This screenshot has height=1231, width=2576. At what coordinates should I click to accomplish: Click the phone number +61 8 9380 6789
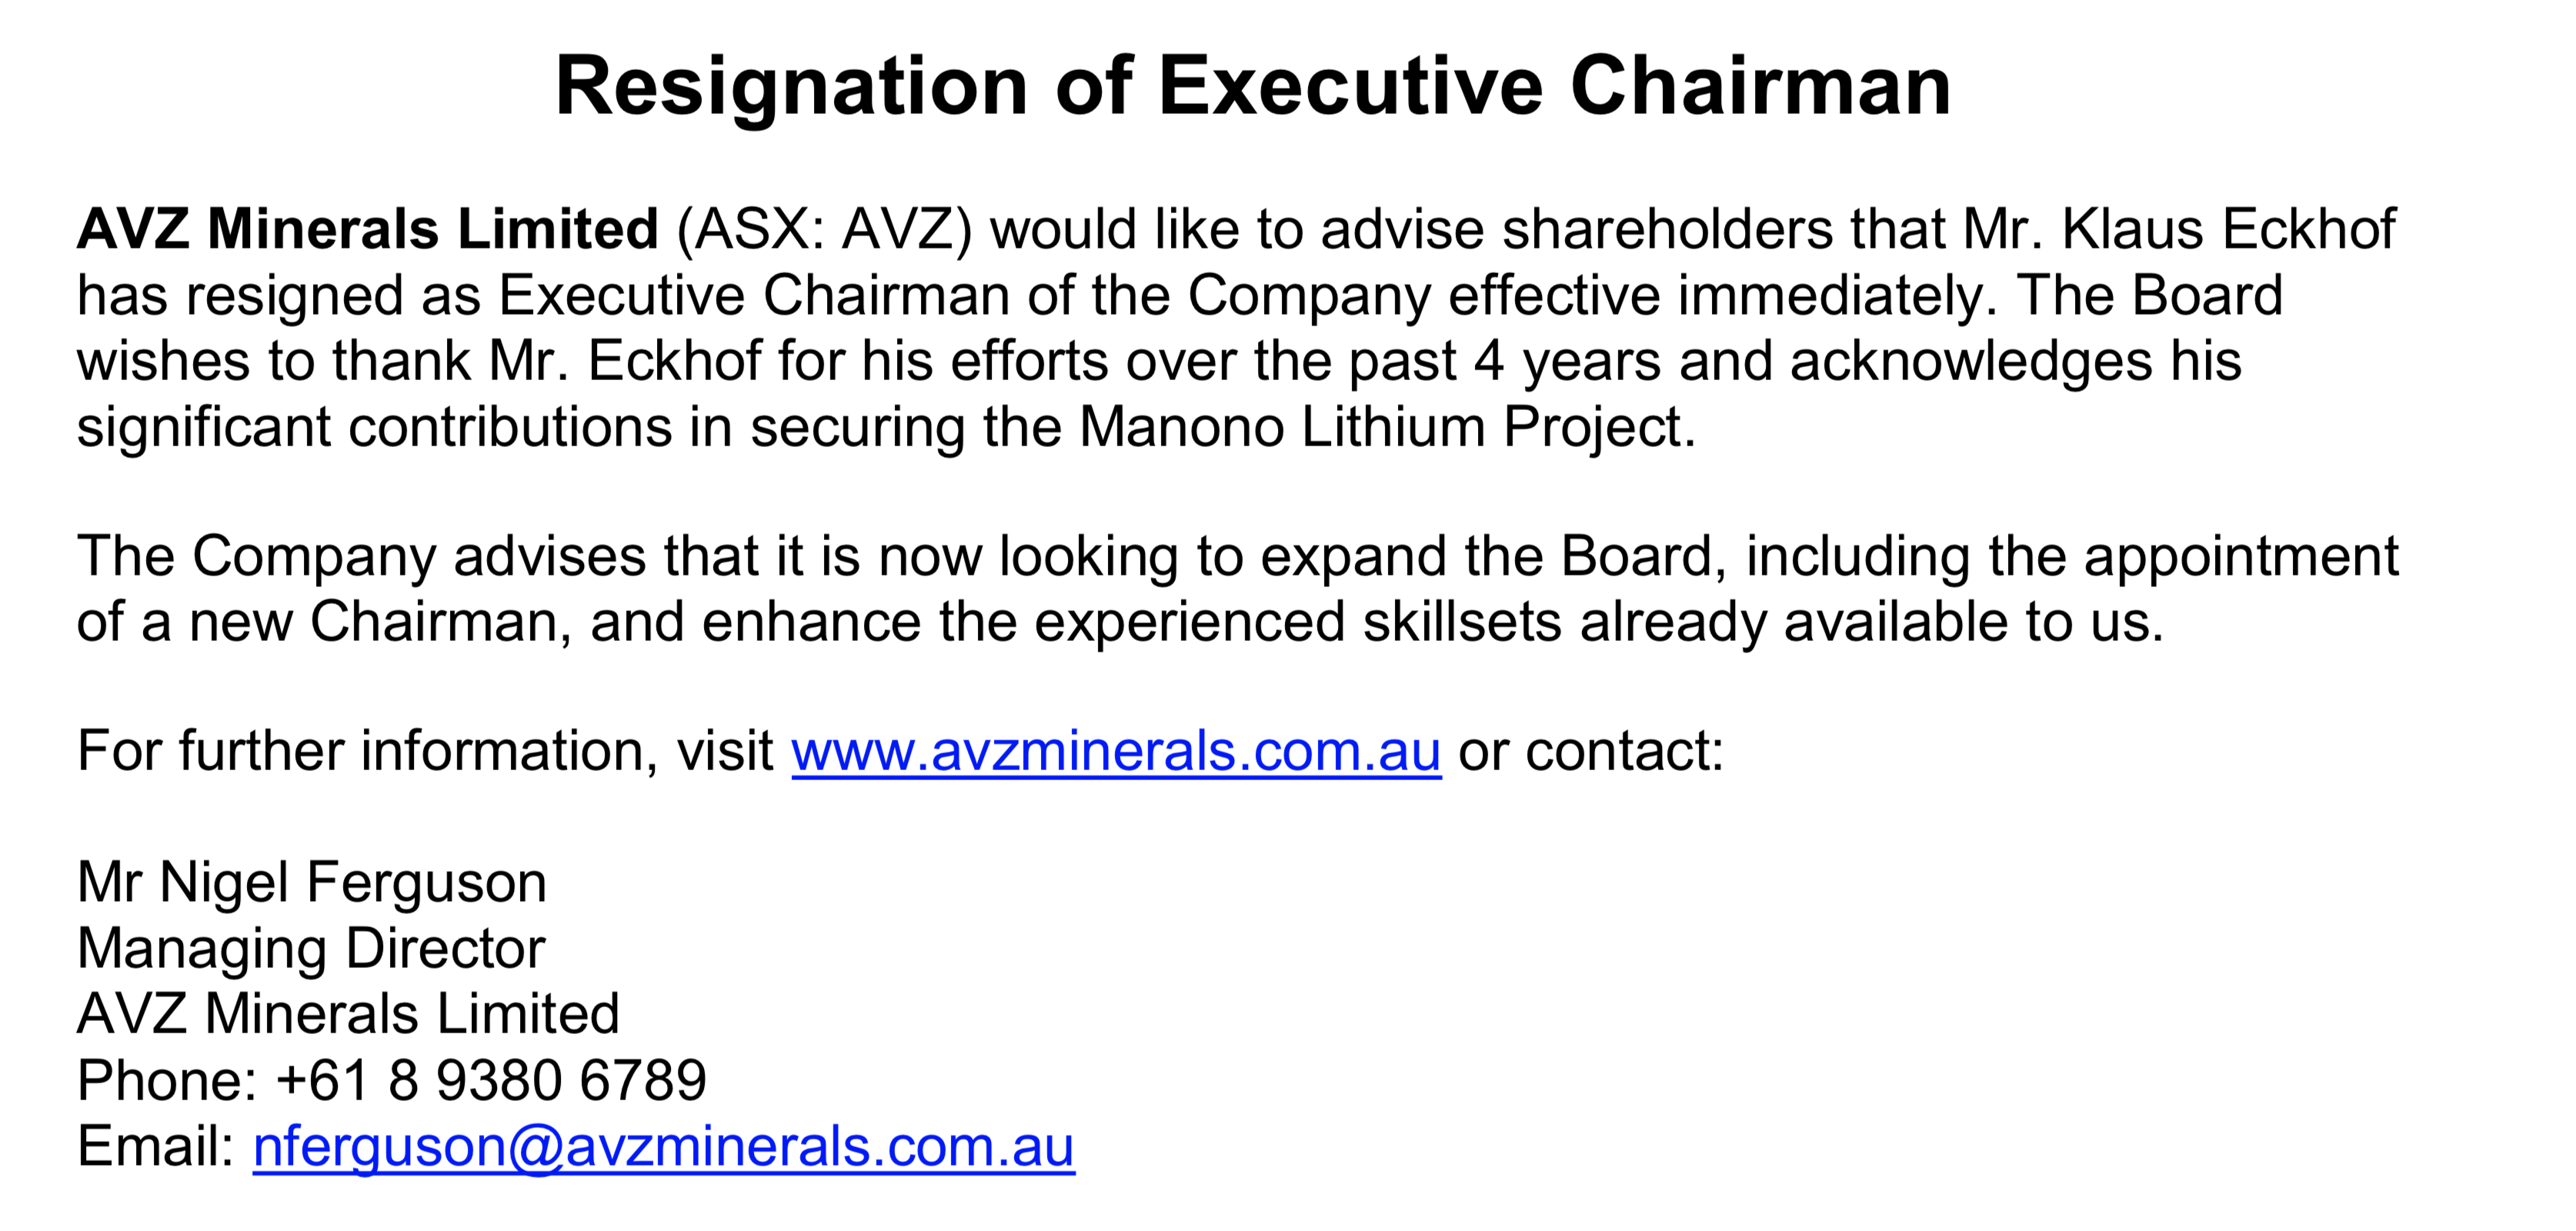491,1080
